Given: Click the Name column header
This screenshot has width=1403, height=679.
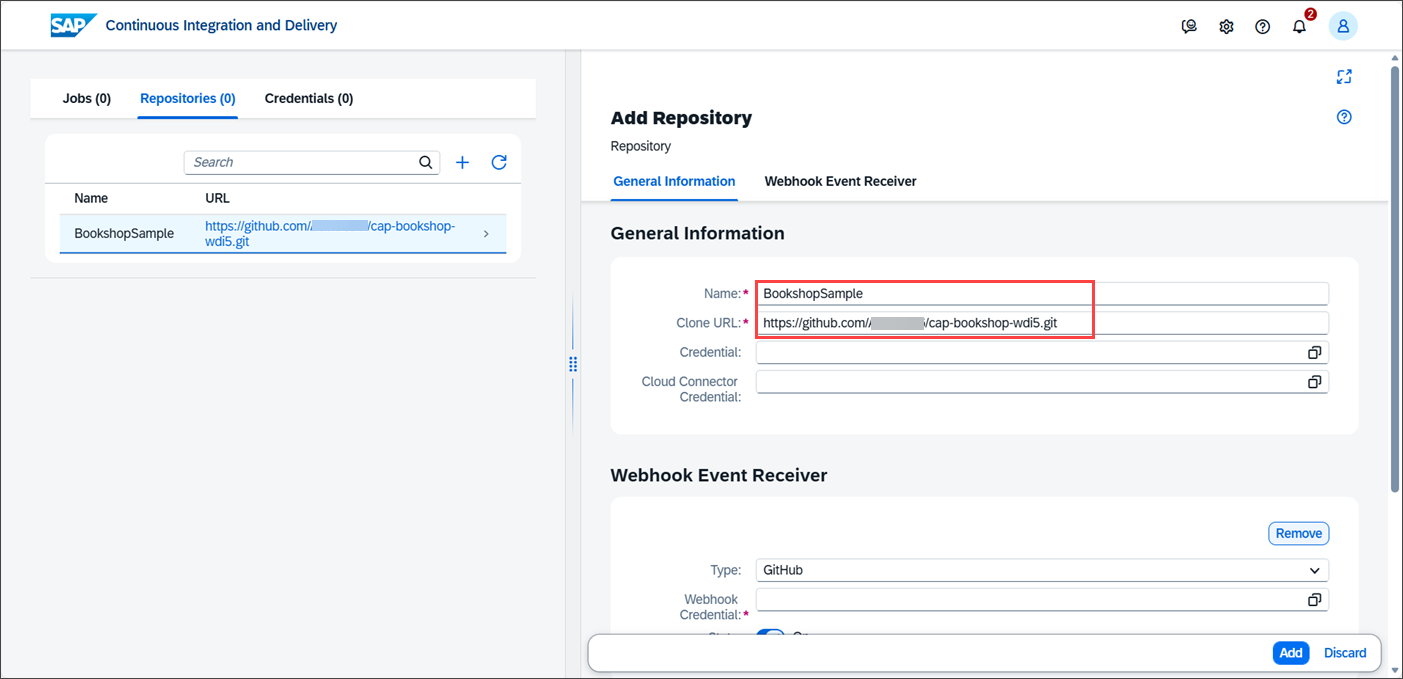Looking at the screenshot, I should [x=91, y=198].
